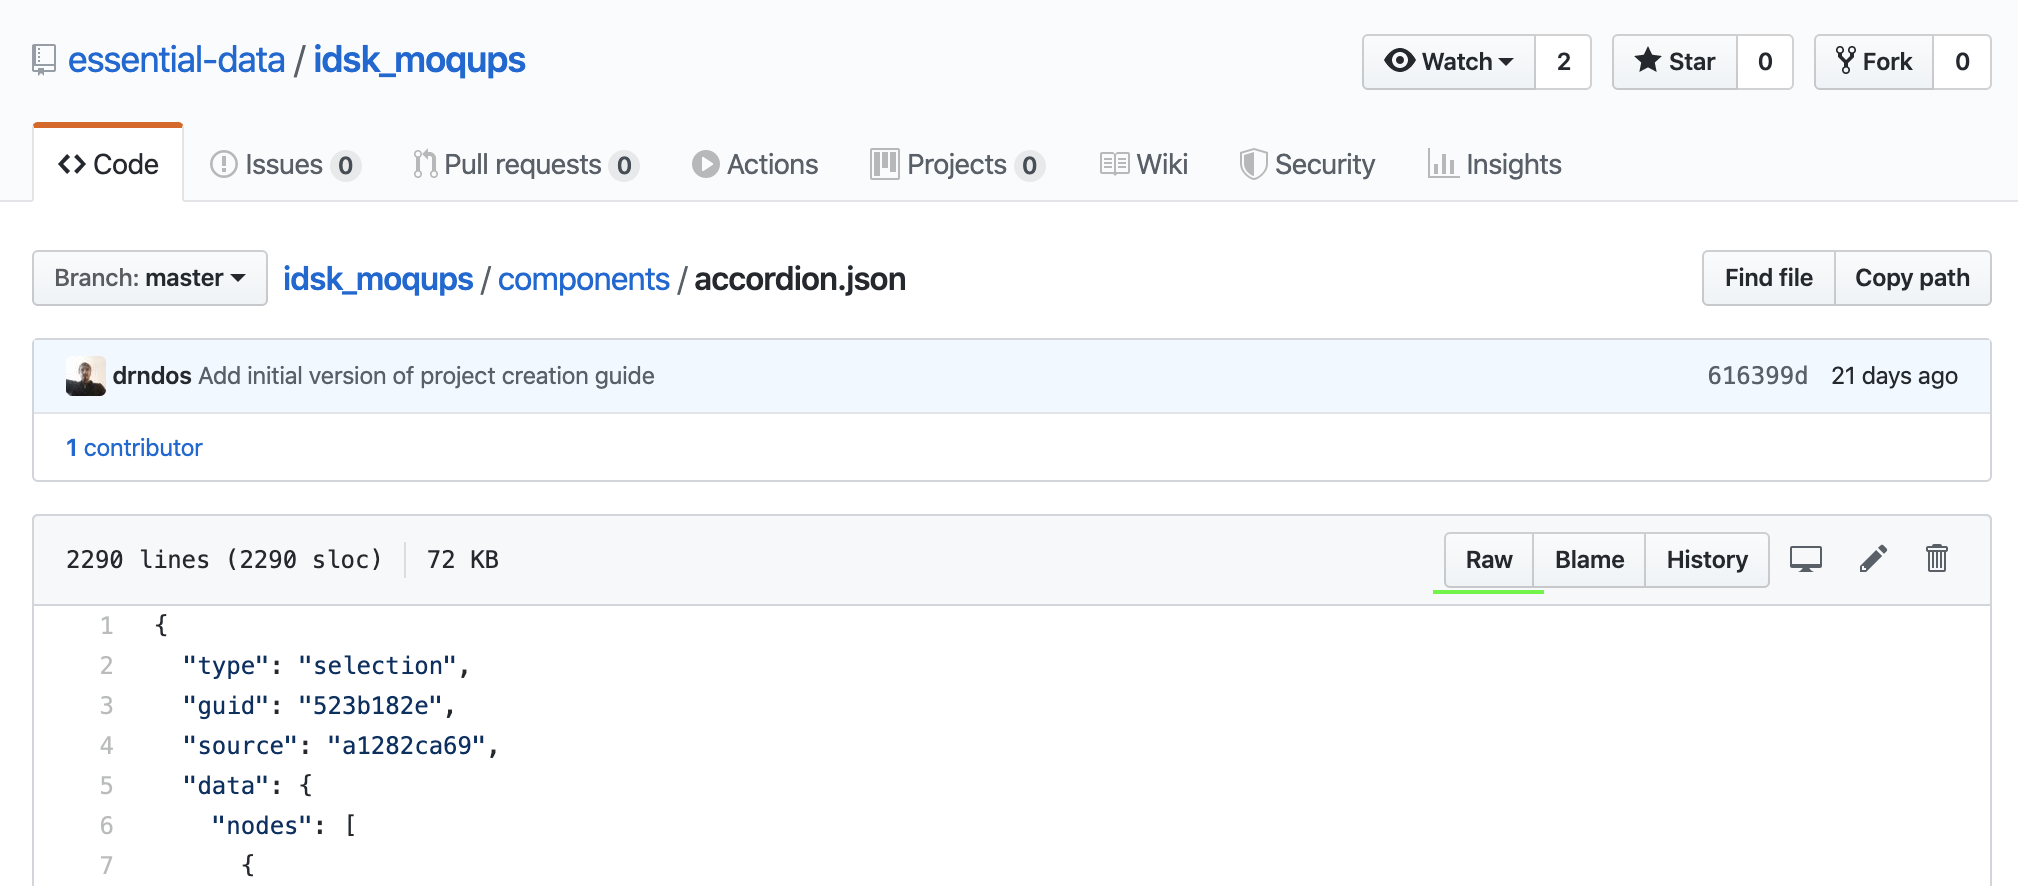Expand the Branch: master dropdown
This screenshot has height=886, width=2018.
pyautogui.click(x=150, y=278)
